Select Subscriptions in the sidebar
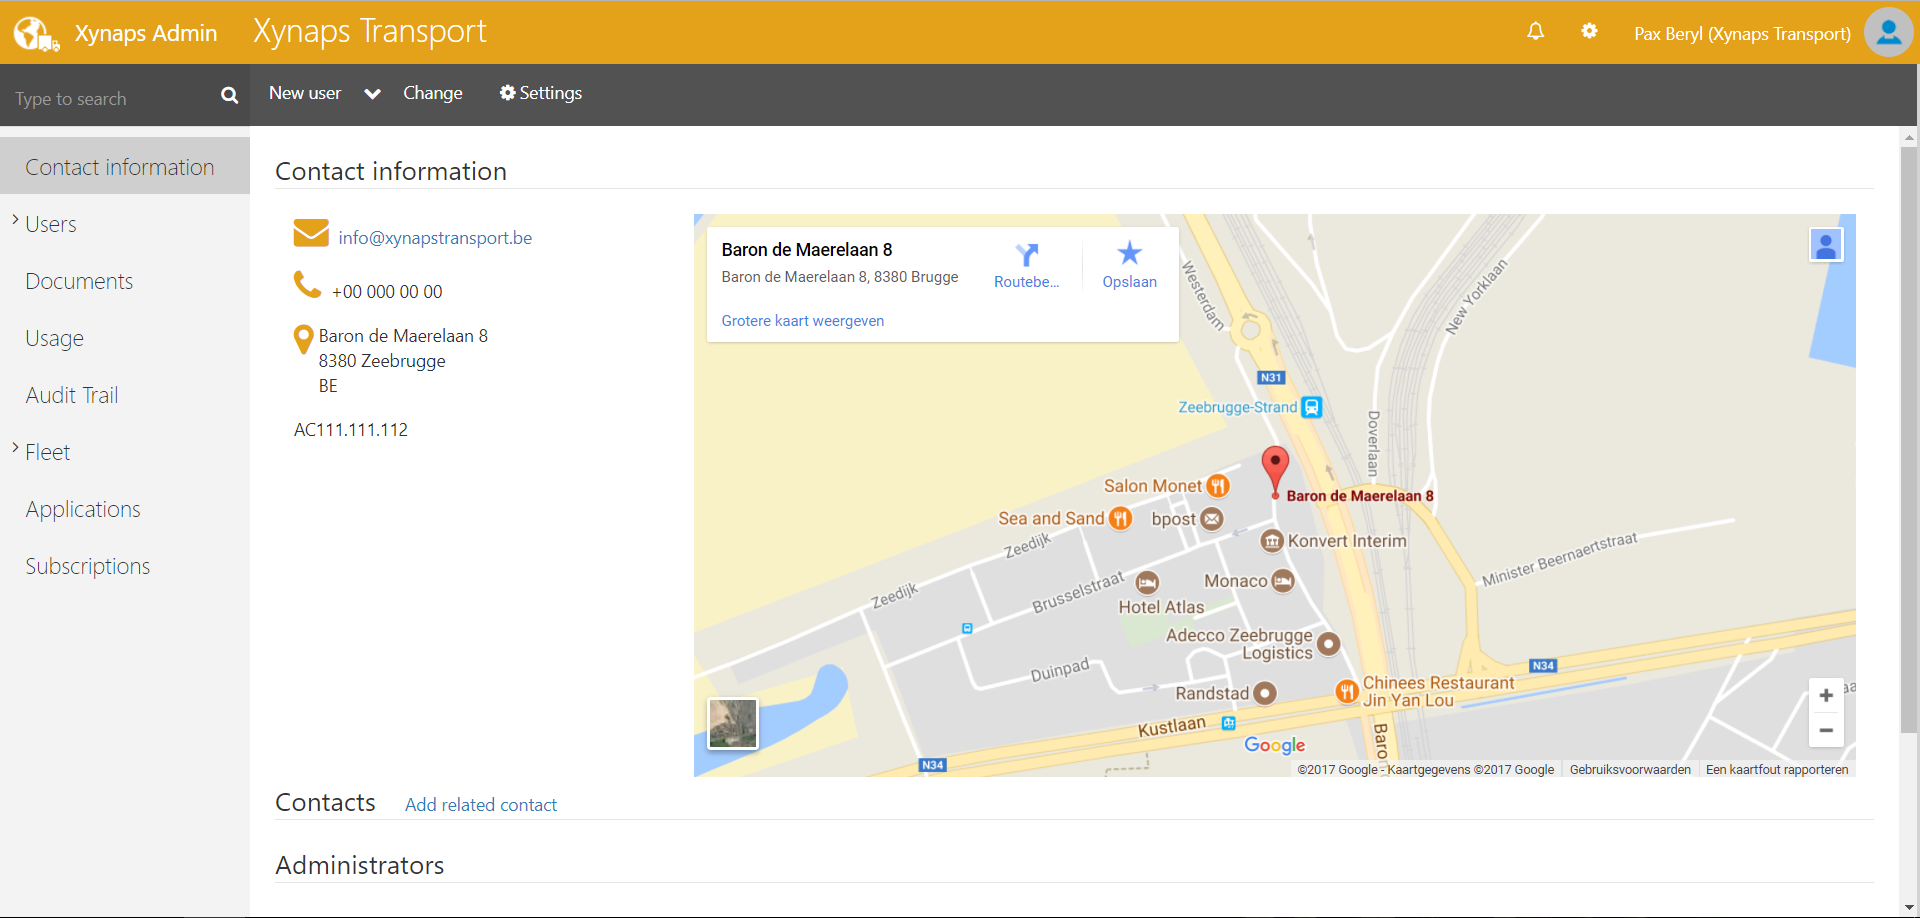This screenshot has width=1920, height=918. pyautogui.click(x=88, y=567)
